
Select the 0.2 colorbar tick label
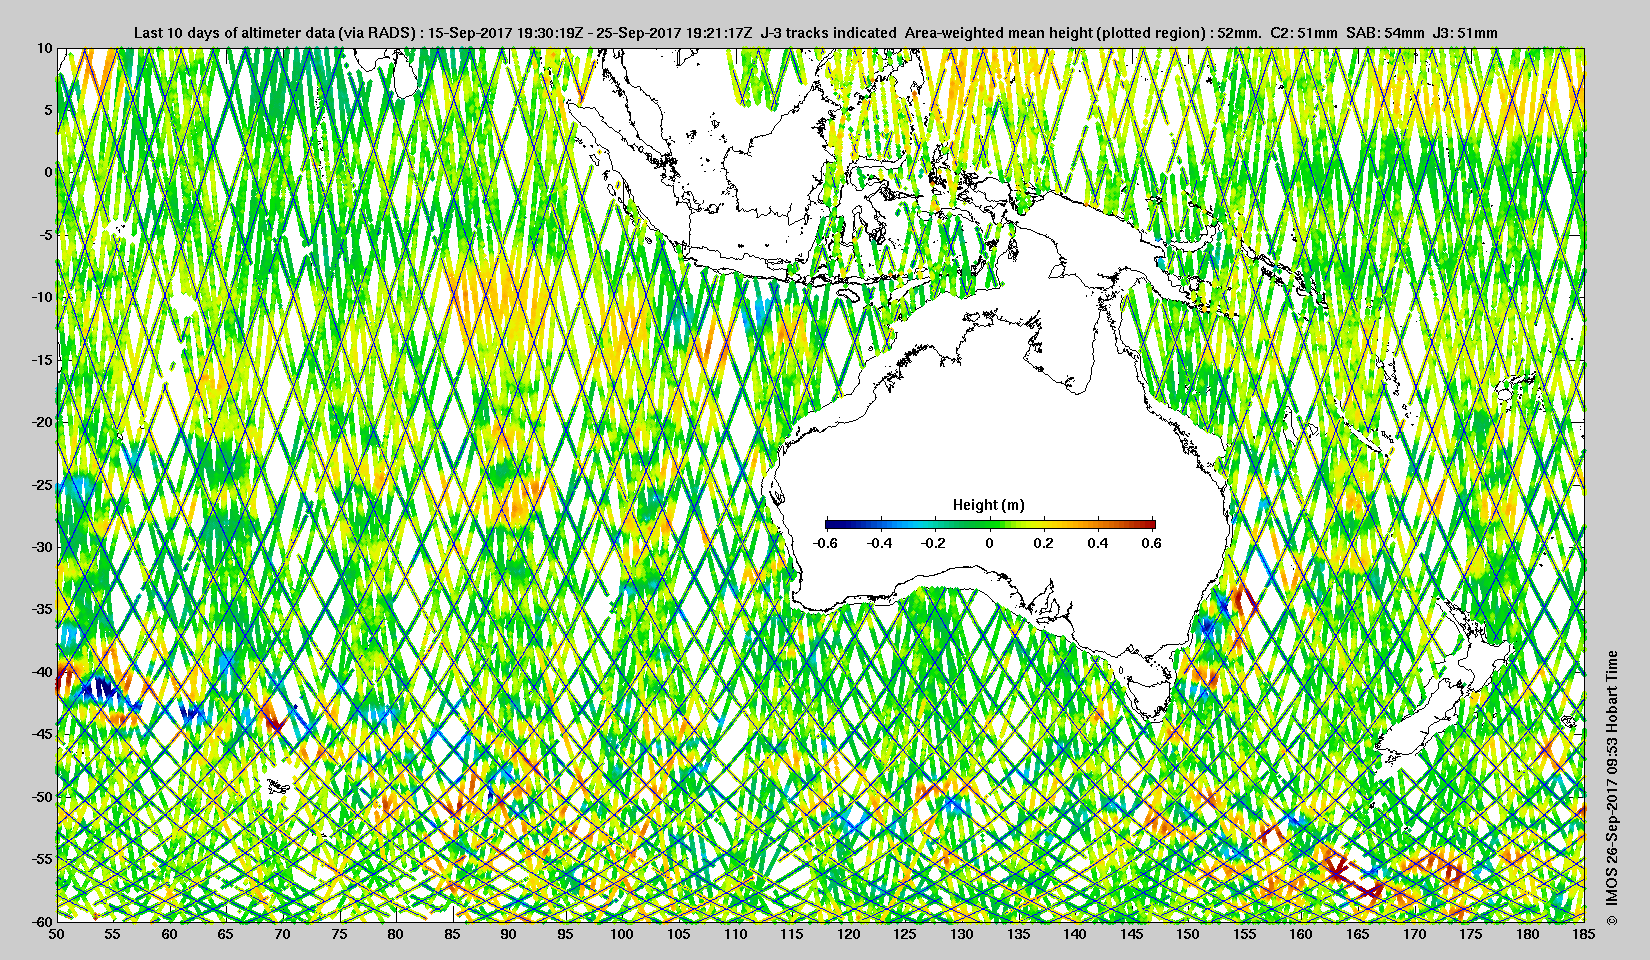click(x=1043, y=543)
